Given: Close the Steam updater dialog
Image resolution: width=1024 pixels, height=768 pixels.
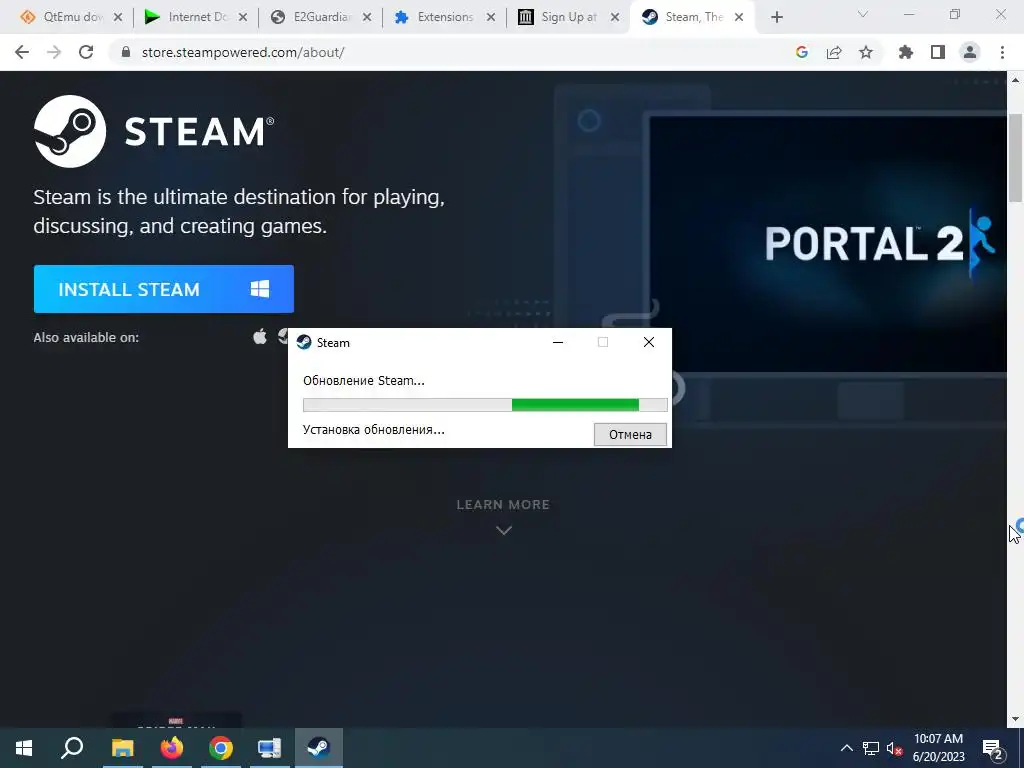Looking at the screenshot, I should [648, 342].
